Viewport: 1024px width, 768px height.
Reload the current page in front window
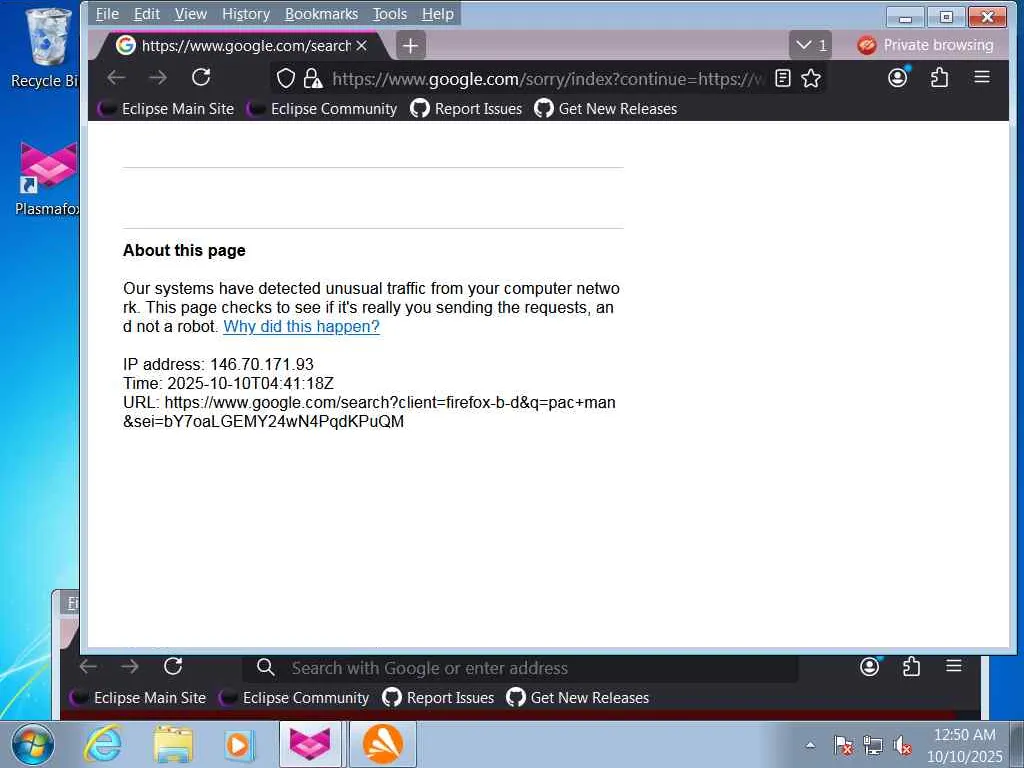[201, 78]
